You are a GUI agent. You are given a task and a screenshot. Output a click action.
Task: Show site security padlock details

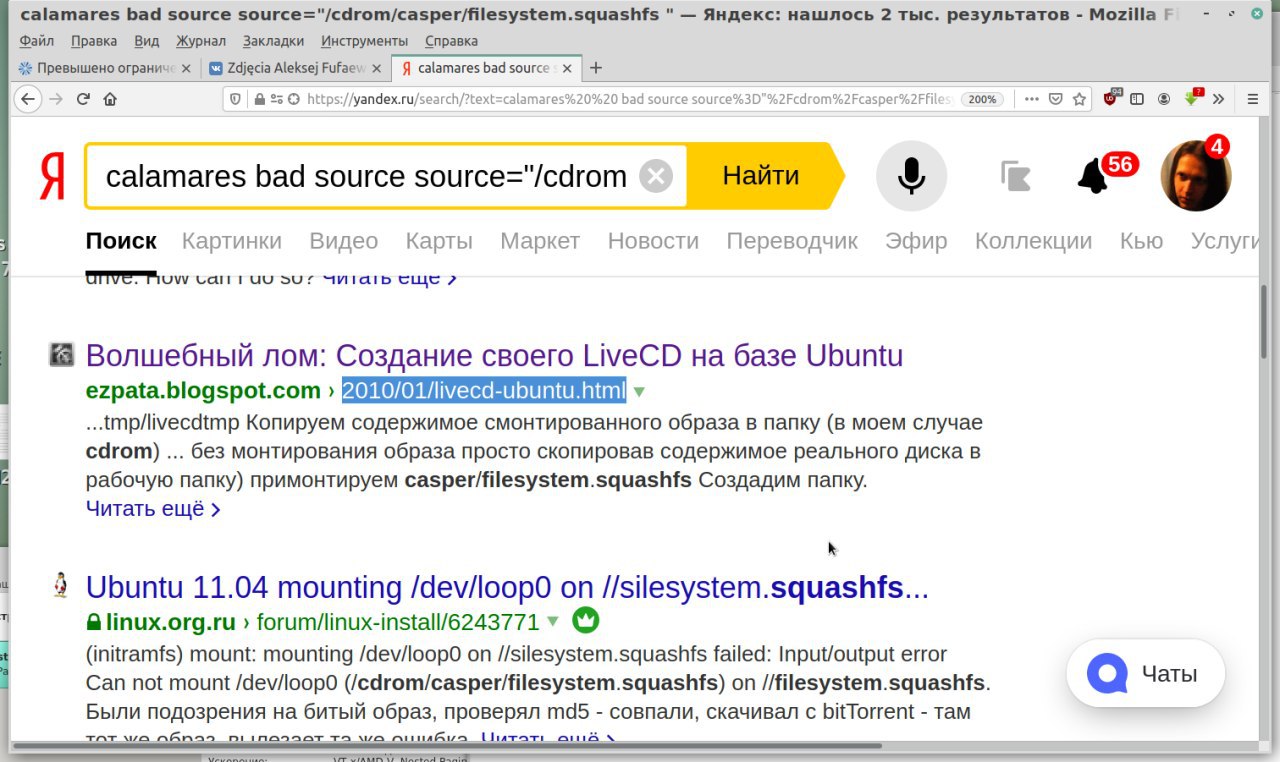tap(259, 99)
